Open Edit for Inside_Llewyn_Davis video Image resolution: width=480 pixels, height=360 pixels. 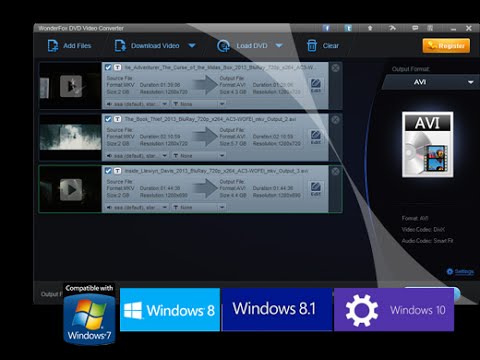[316, 189]
